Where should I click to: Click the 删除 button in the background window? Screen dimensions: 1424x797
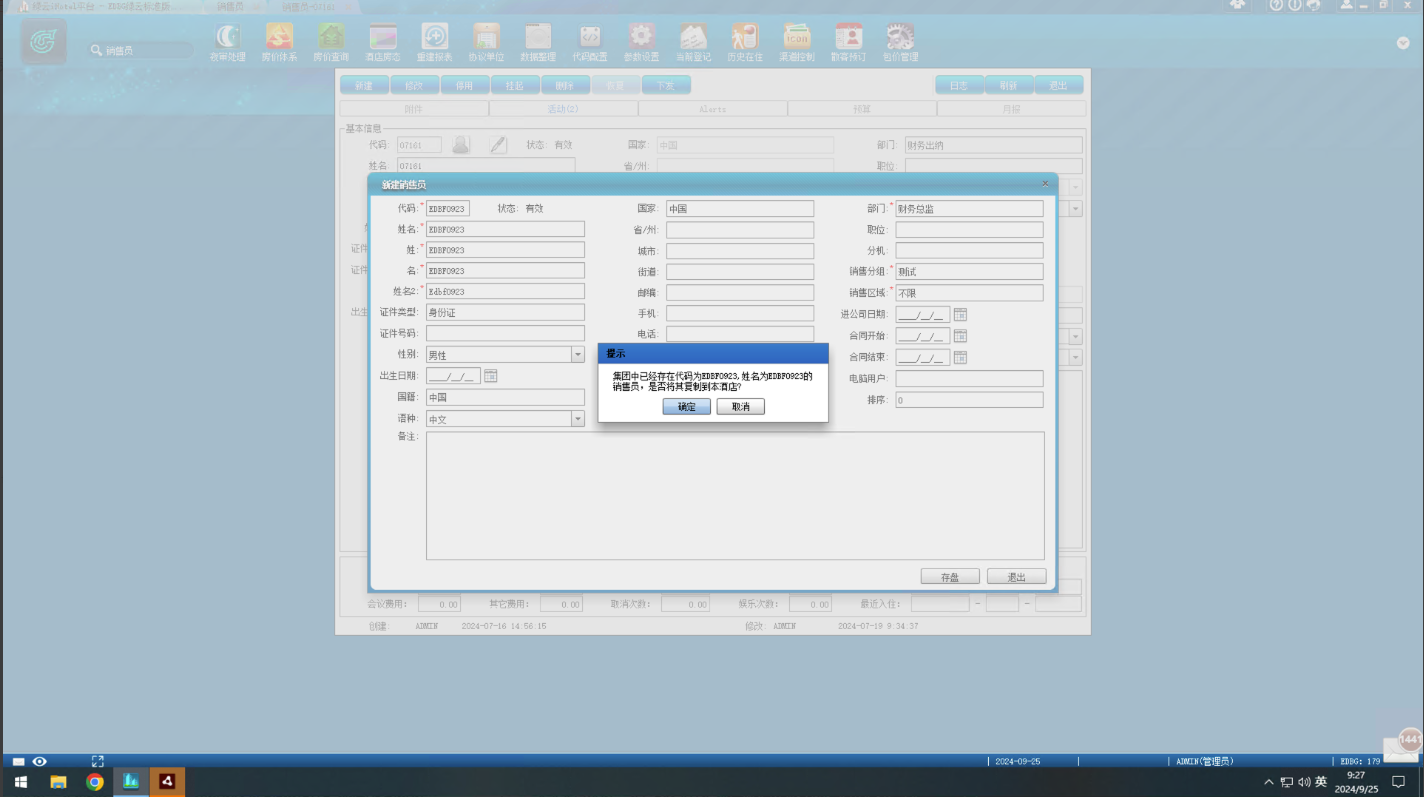coord(565,86)
